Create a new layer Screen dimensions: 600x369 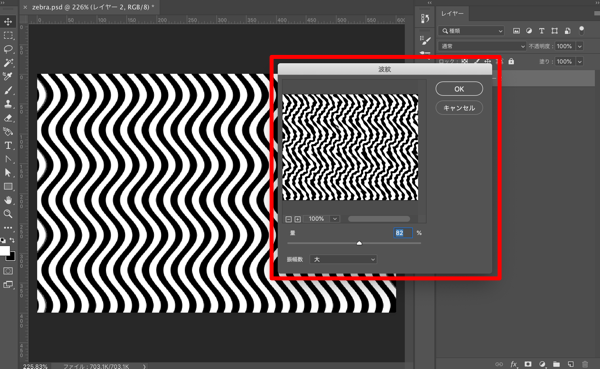pos(571,364)
